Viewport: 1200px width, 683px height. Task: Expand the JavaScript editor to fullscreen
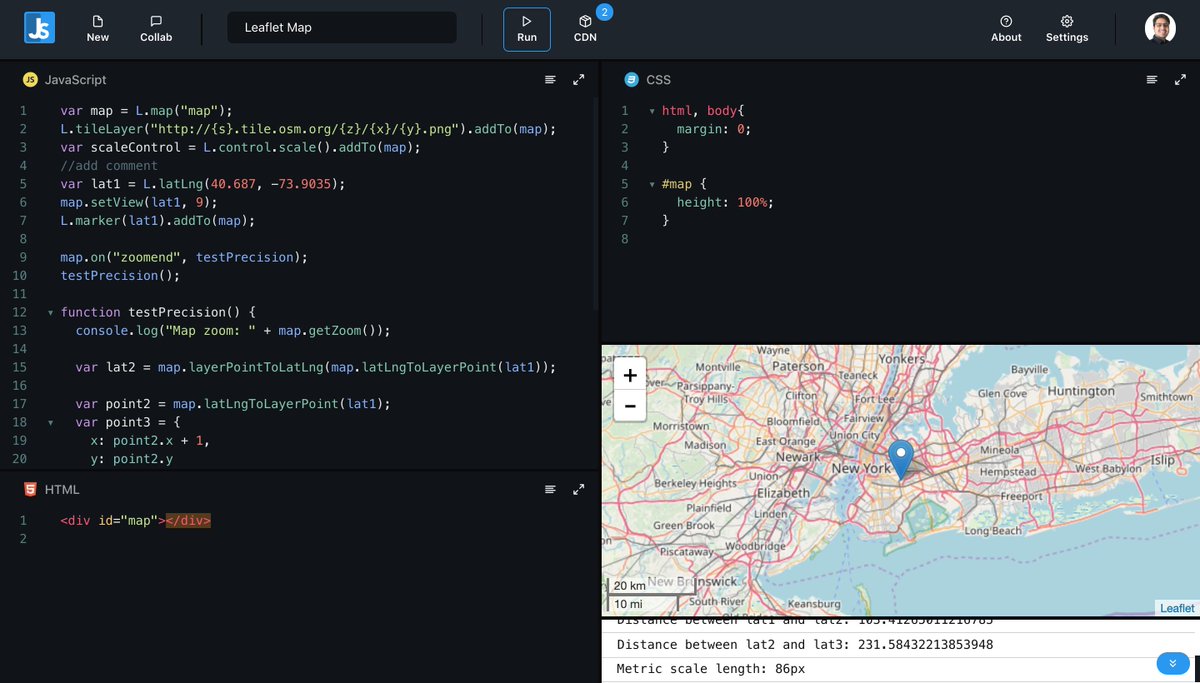pos(579,79)
